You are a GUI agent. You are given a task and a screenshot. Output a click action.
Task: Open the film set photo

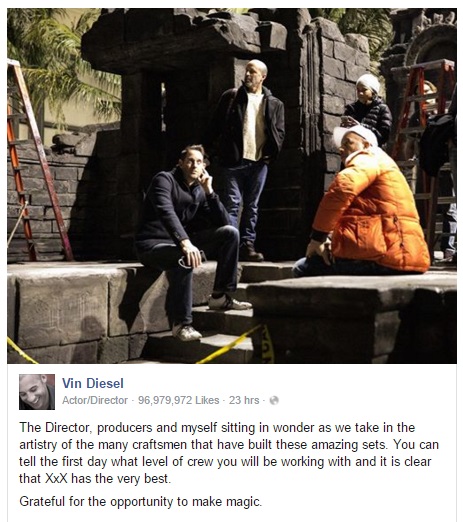[232, 186]
